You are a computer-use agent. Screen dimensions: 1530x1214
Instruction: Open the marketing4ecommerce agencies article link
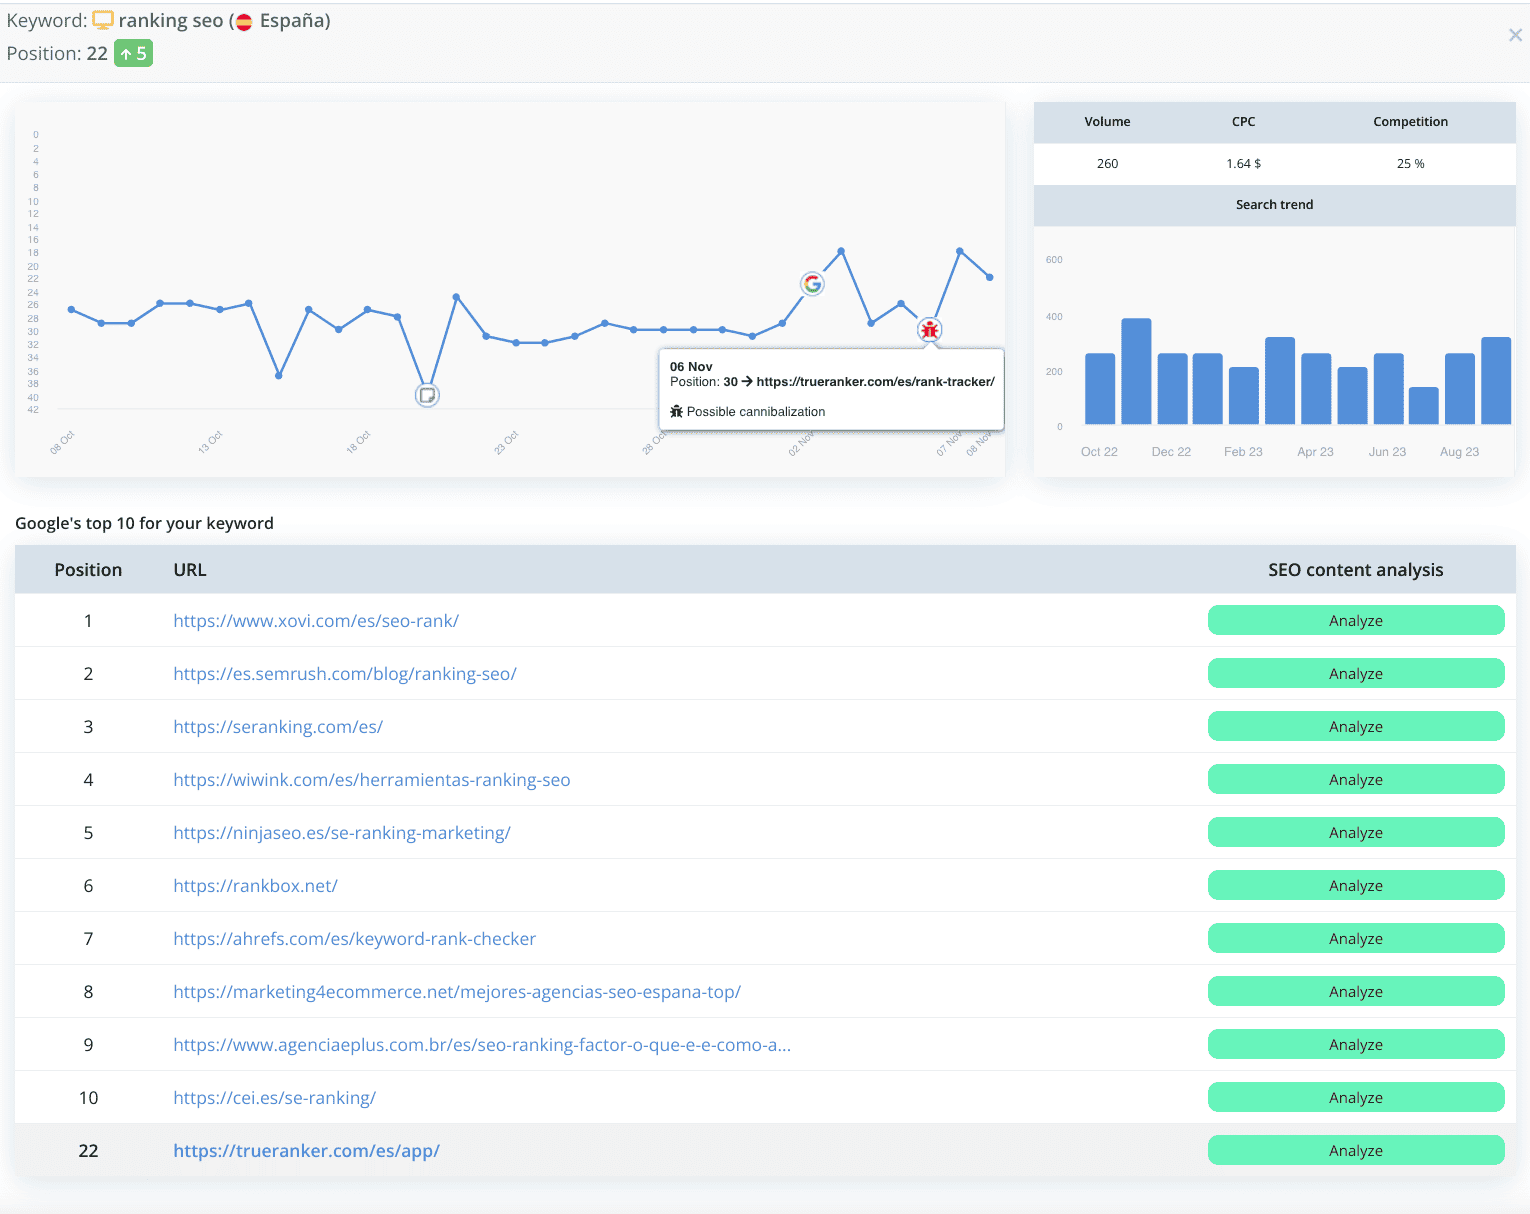tap(456, 991)
